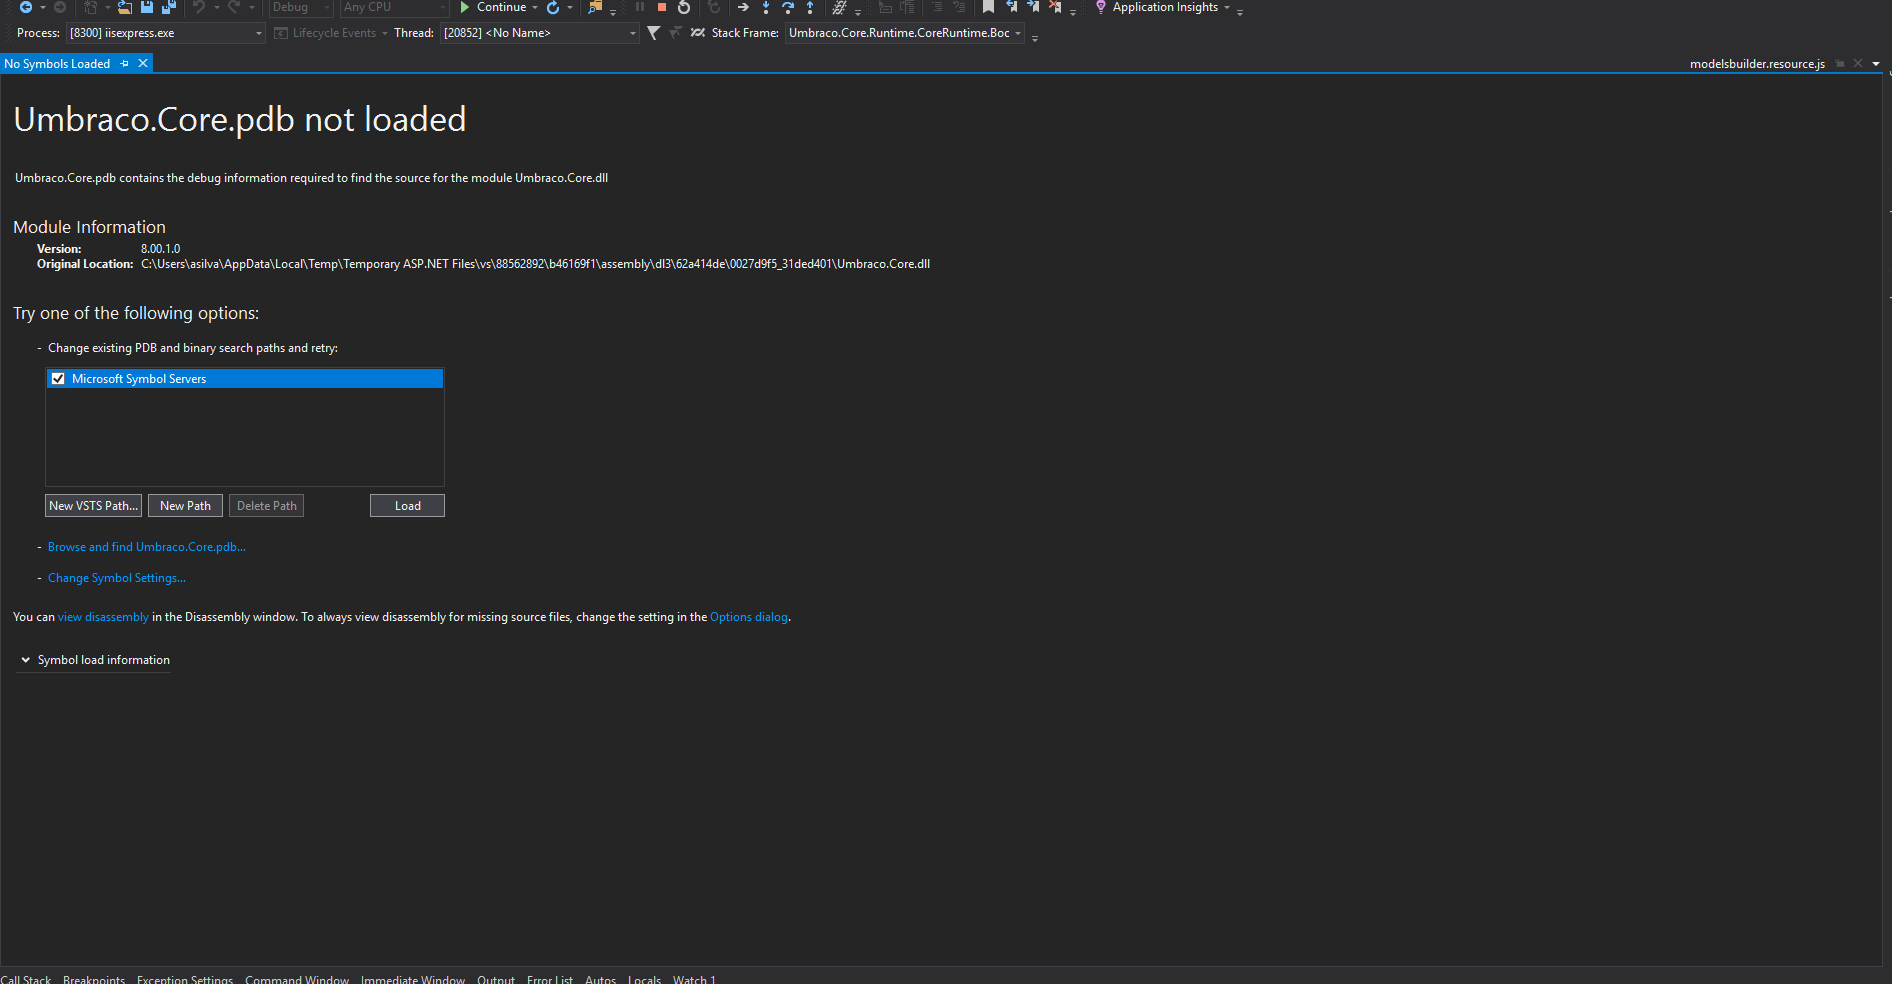
Task: Open the Continue button dropdown arrow
Action: coord(535,7)
